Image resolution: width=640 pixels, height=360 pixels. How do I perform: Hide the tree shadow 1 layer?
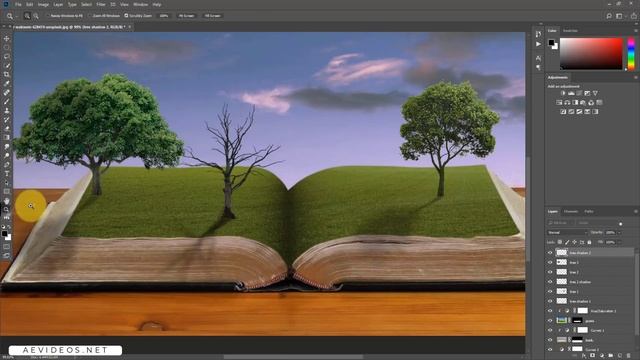(550, 301)
